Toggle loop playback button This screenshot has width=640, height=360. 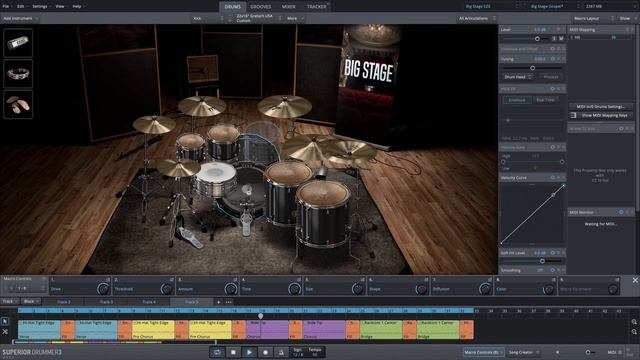pos(217,352)
